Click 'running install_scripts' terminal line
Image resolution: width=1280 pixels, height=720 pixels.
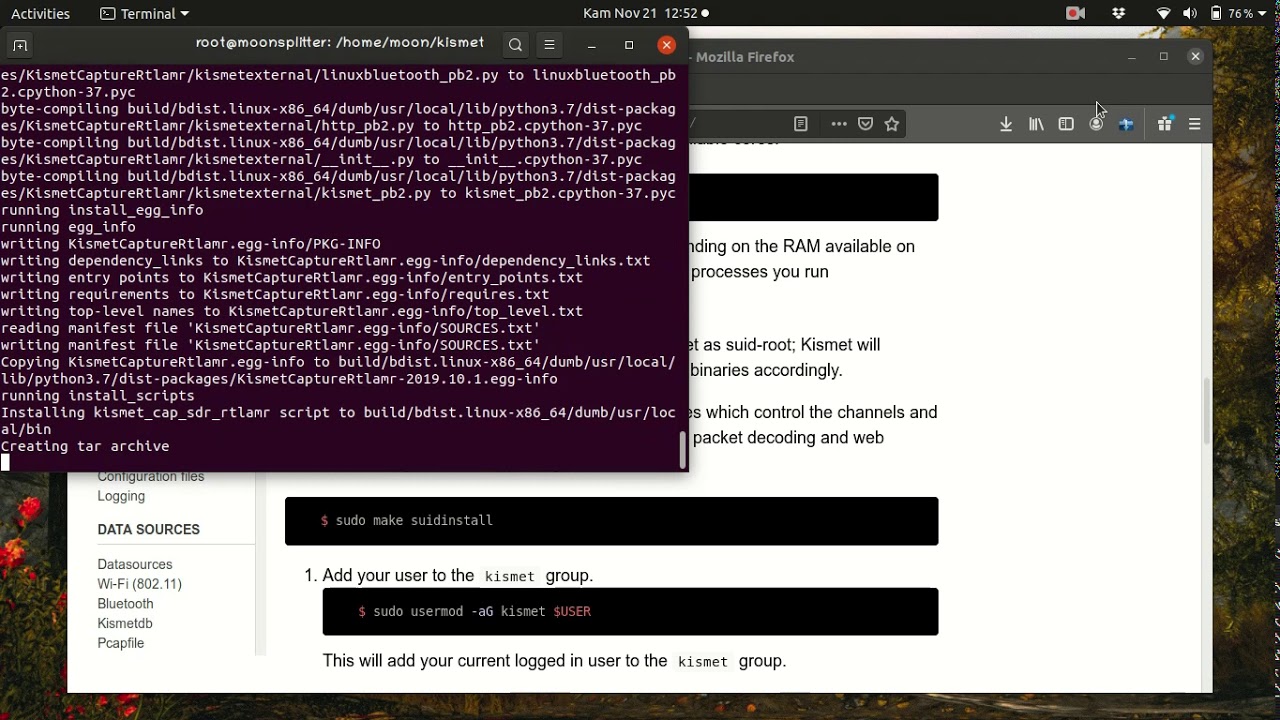(x=98, y=396)
